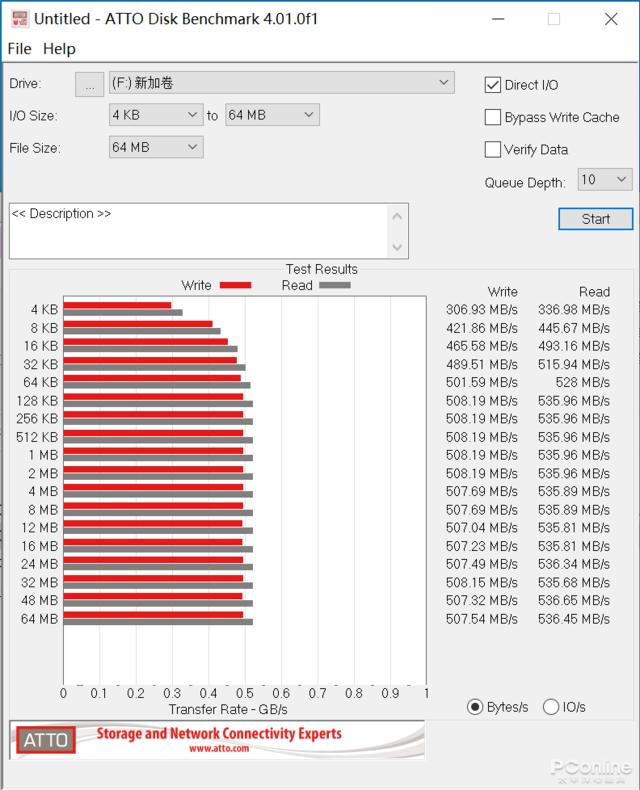This screenshot has width=640, height=790.
Task: Select the Bytes/s radio button
Action: click(x=475, y=707)
